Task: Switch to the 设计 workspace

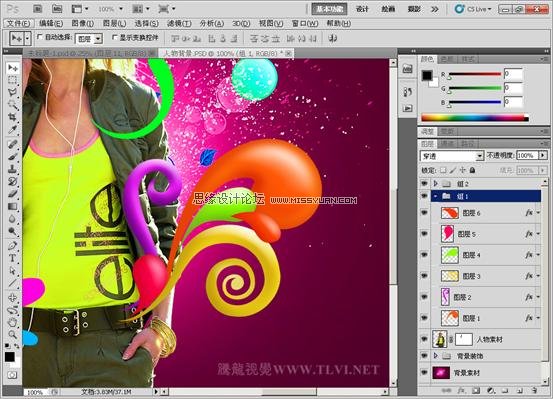Action: coord(362,9)
